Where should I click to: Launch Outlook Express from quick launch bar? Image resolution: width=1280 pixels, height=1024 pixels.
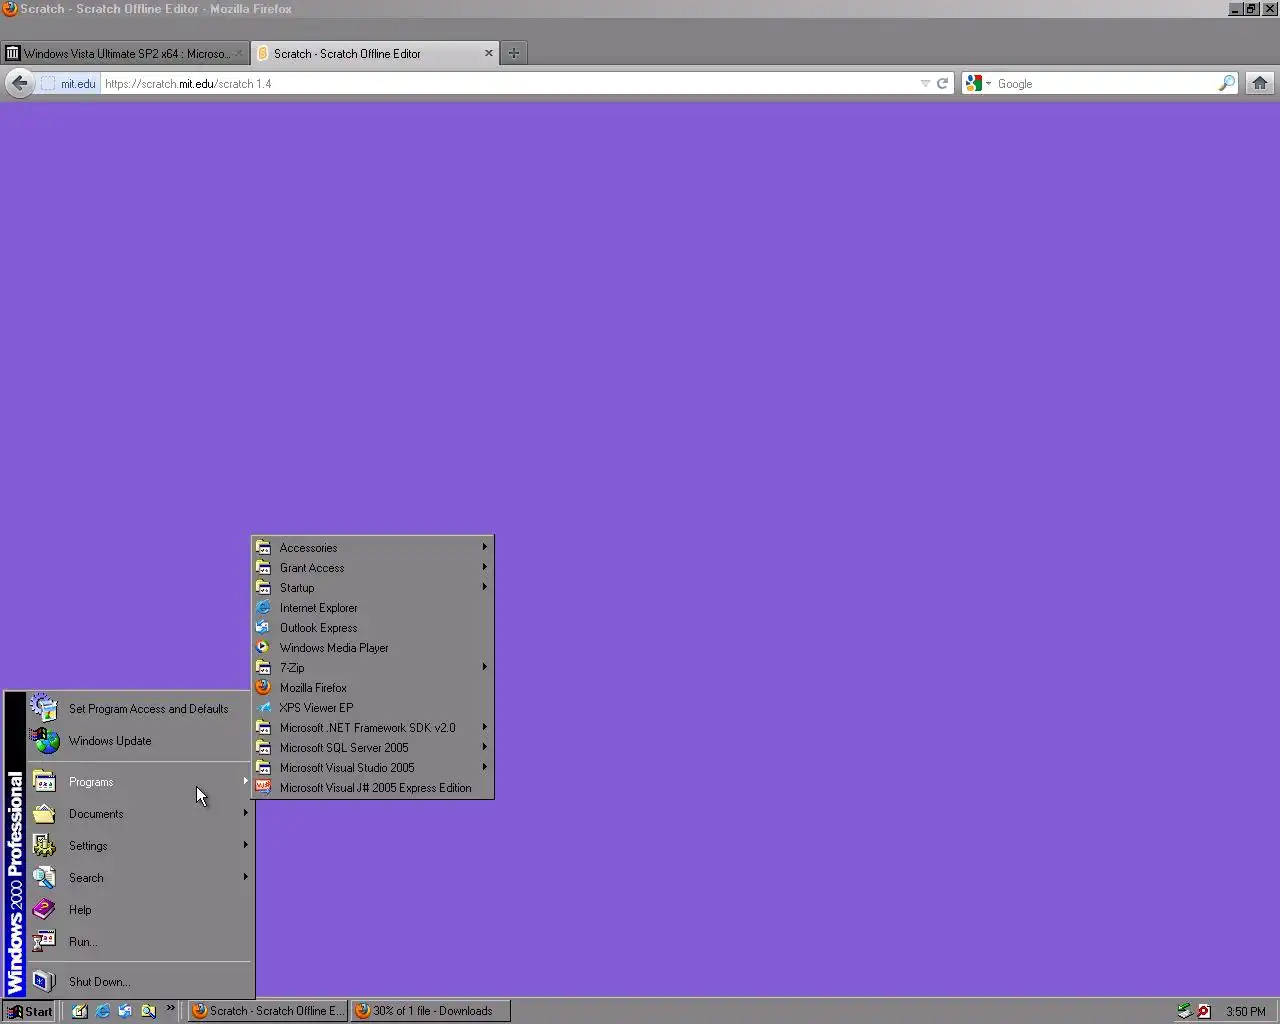(125, 1011)
